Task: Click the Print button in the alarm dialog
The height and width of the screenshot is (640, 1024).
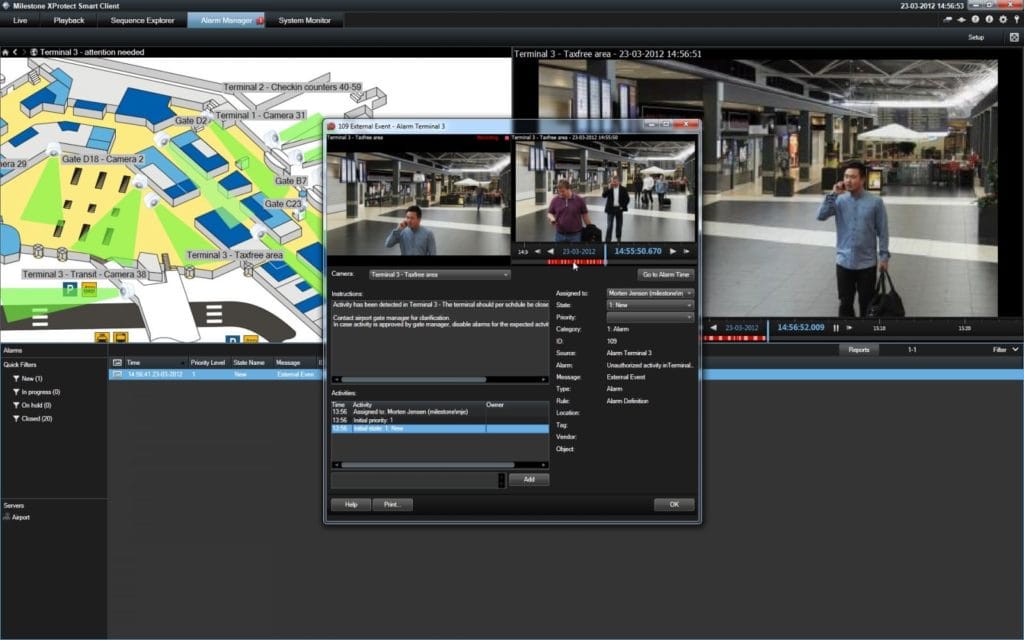Action: (x=392, y=504)
